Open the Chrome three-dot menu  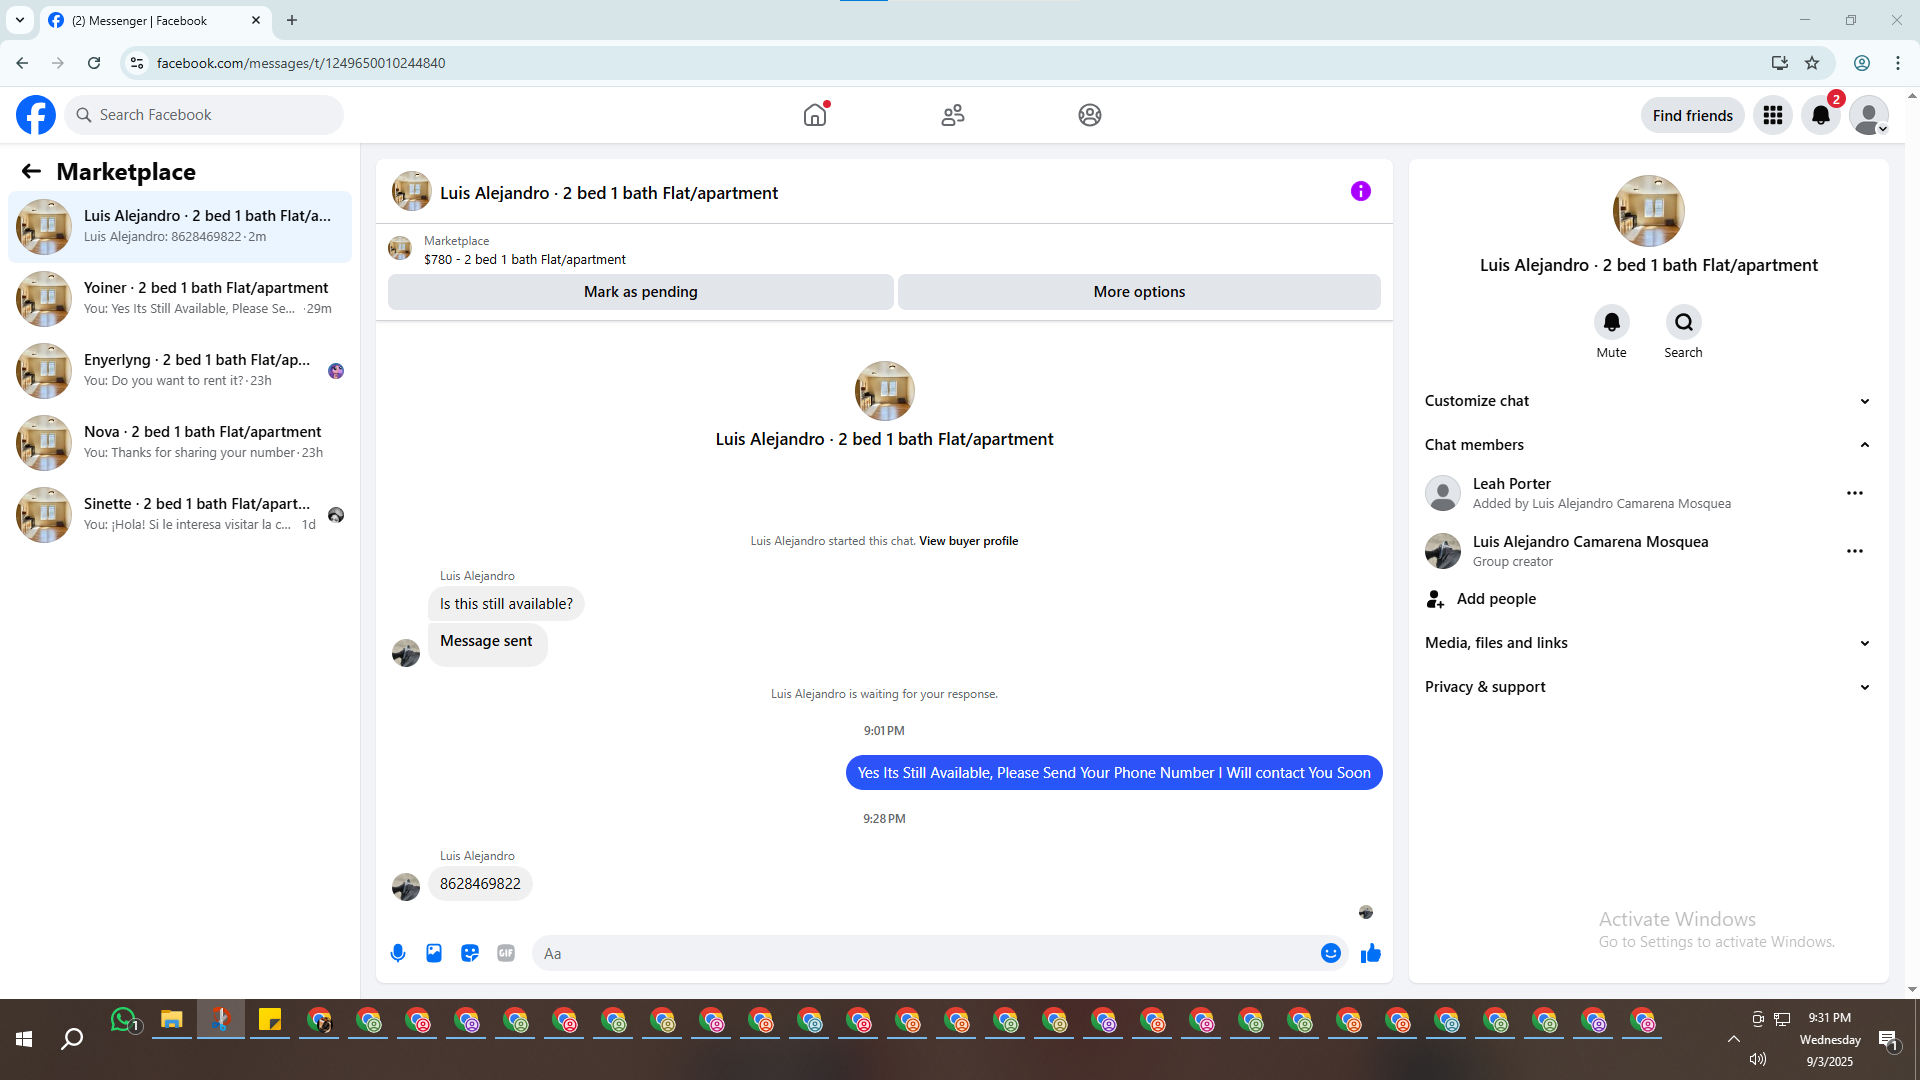(x=1898, y=63)
